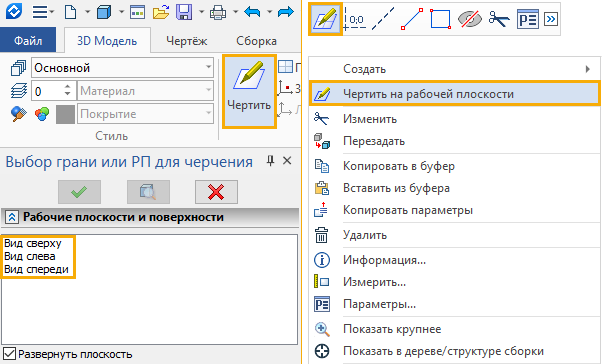Screen dimensions: 602x364
Task: Open dropdown arrow next to printer icon
Action: (235, 12)
